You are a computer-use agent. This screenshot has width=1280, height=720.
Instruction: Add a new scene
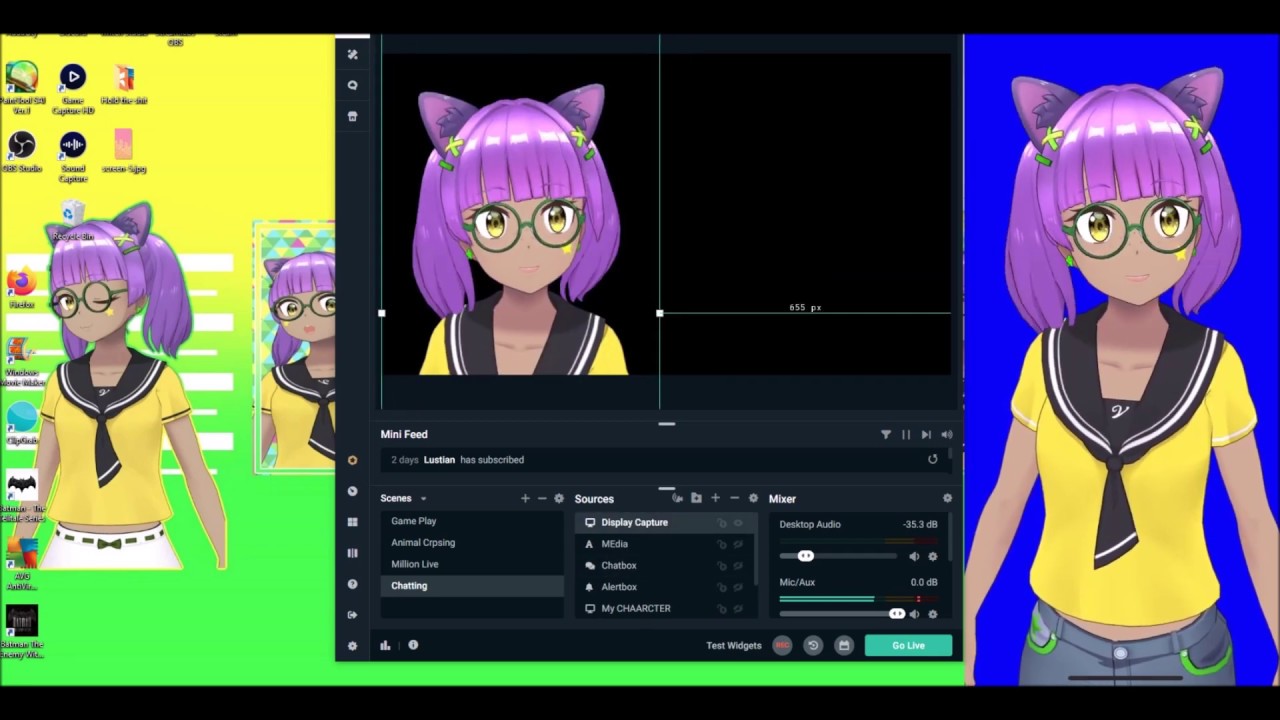[525, 498]
